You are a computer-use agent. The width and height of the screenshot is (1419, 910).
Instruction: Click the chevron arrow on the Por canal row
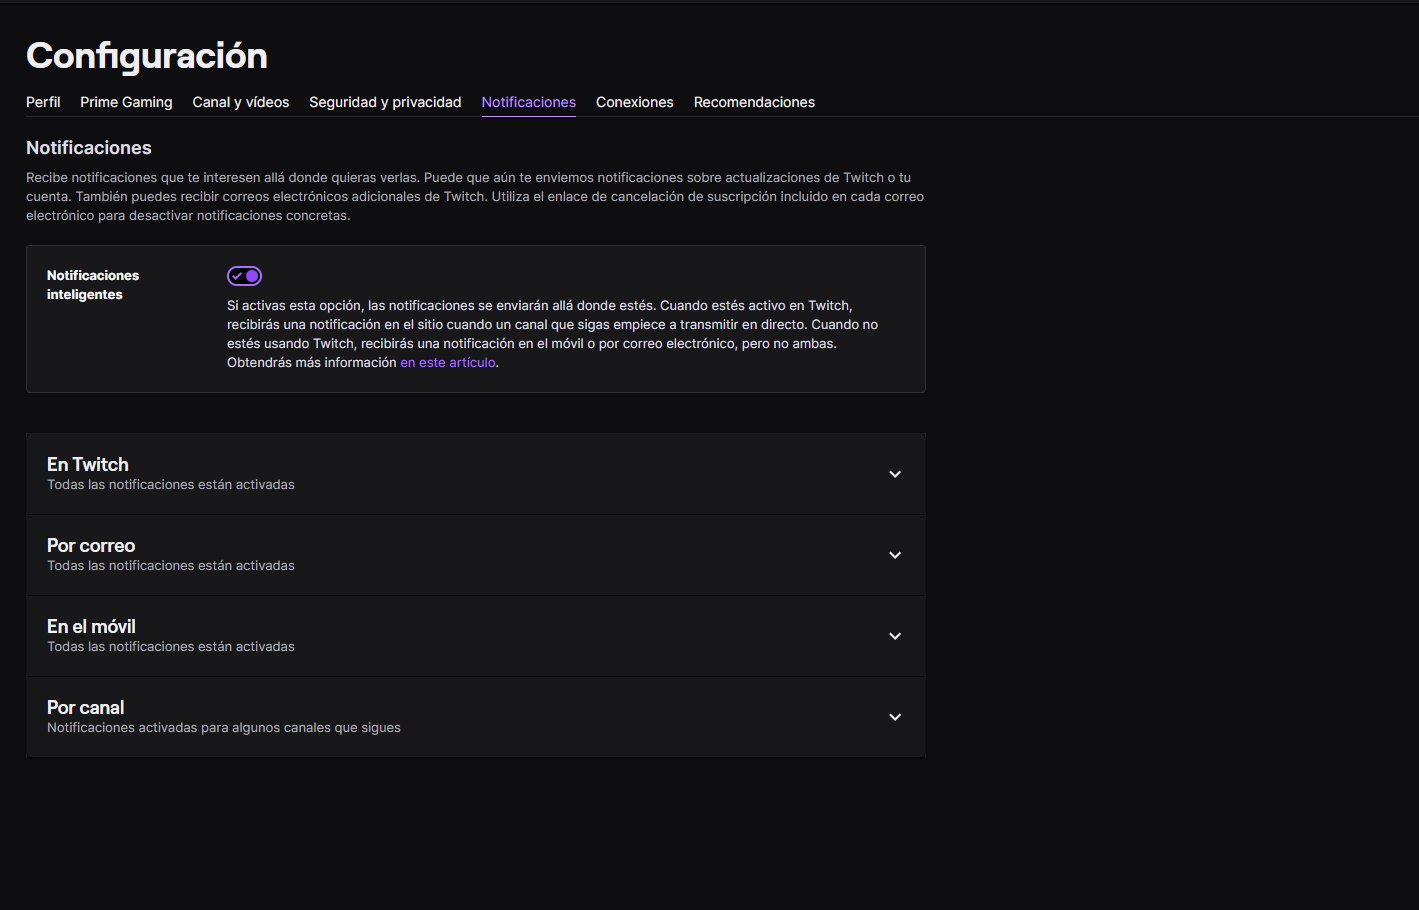tap(895, 717)
